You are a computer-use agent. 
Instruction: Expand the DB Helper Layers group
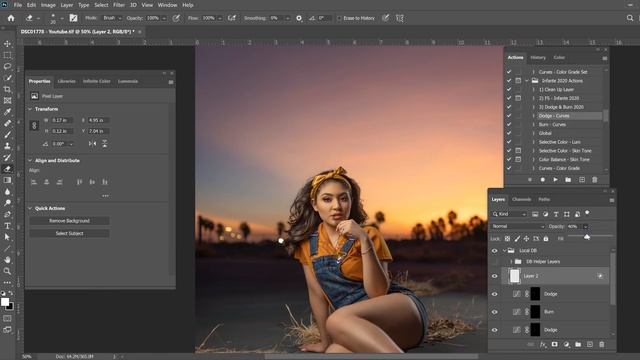click(x=511, y=262)
